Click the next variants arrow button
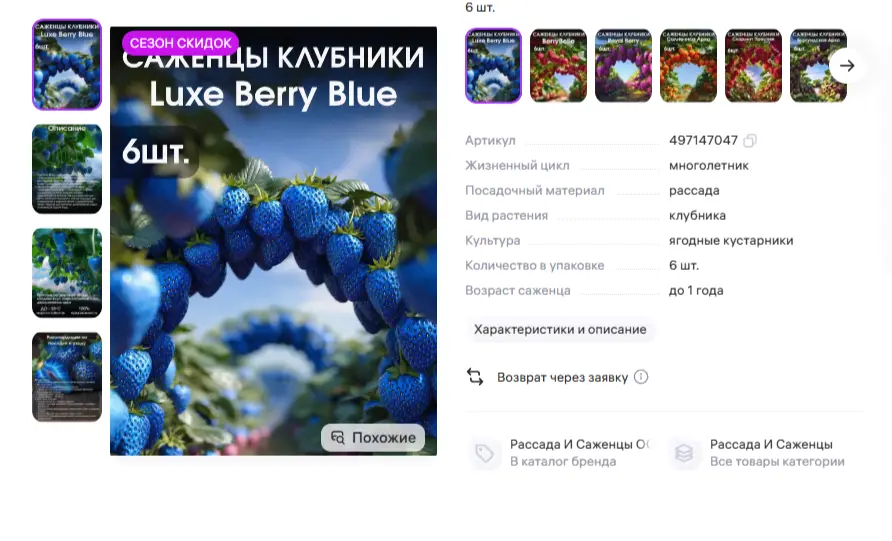 846,66
